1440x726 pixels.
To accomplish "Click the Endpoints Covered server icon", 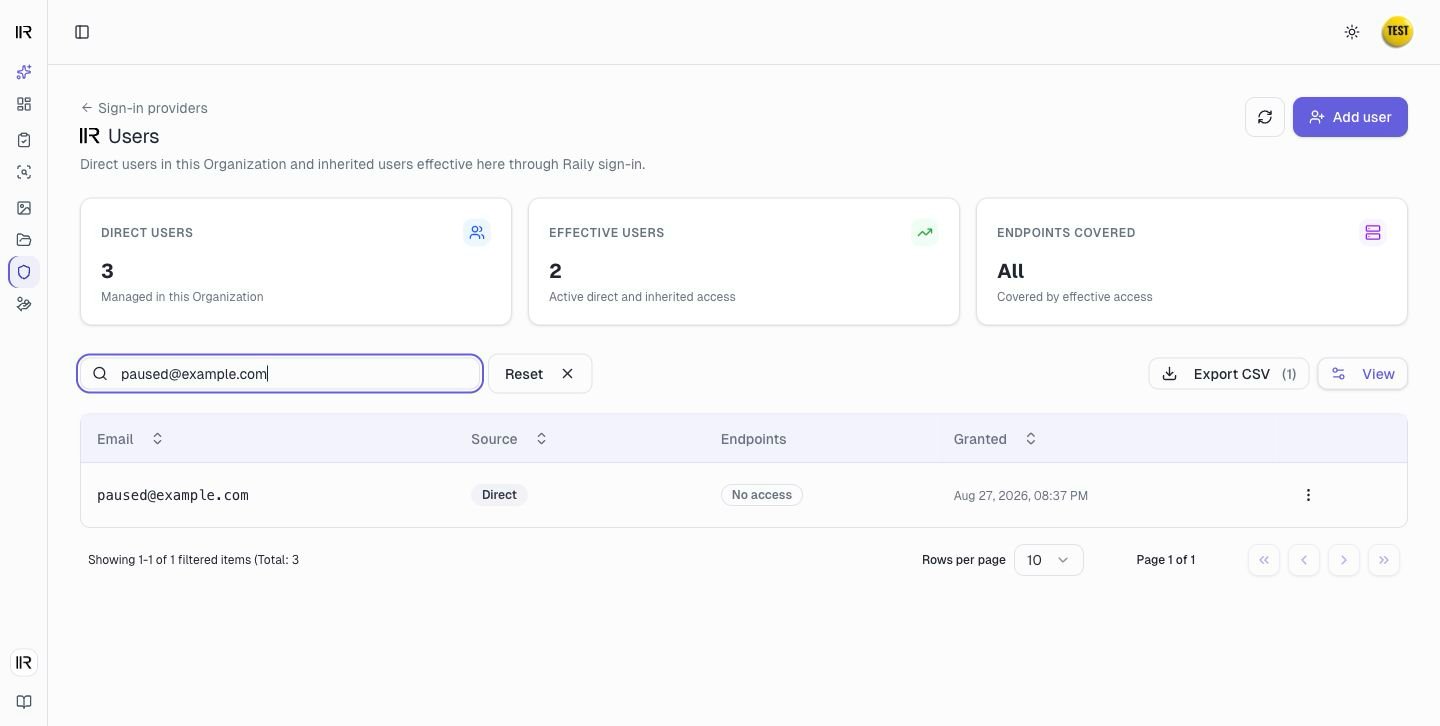I will coord(1373,233).
